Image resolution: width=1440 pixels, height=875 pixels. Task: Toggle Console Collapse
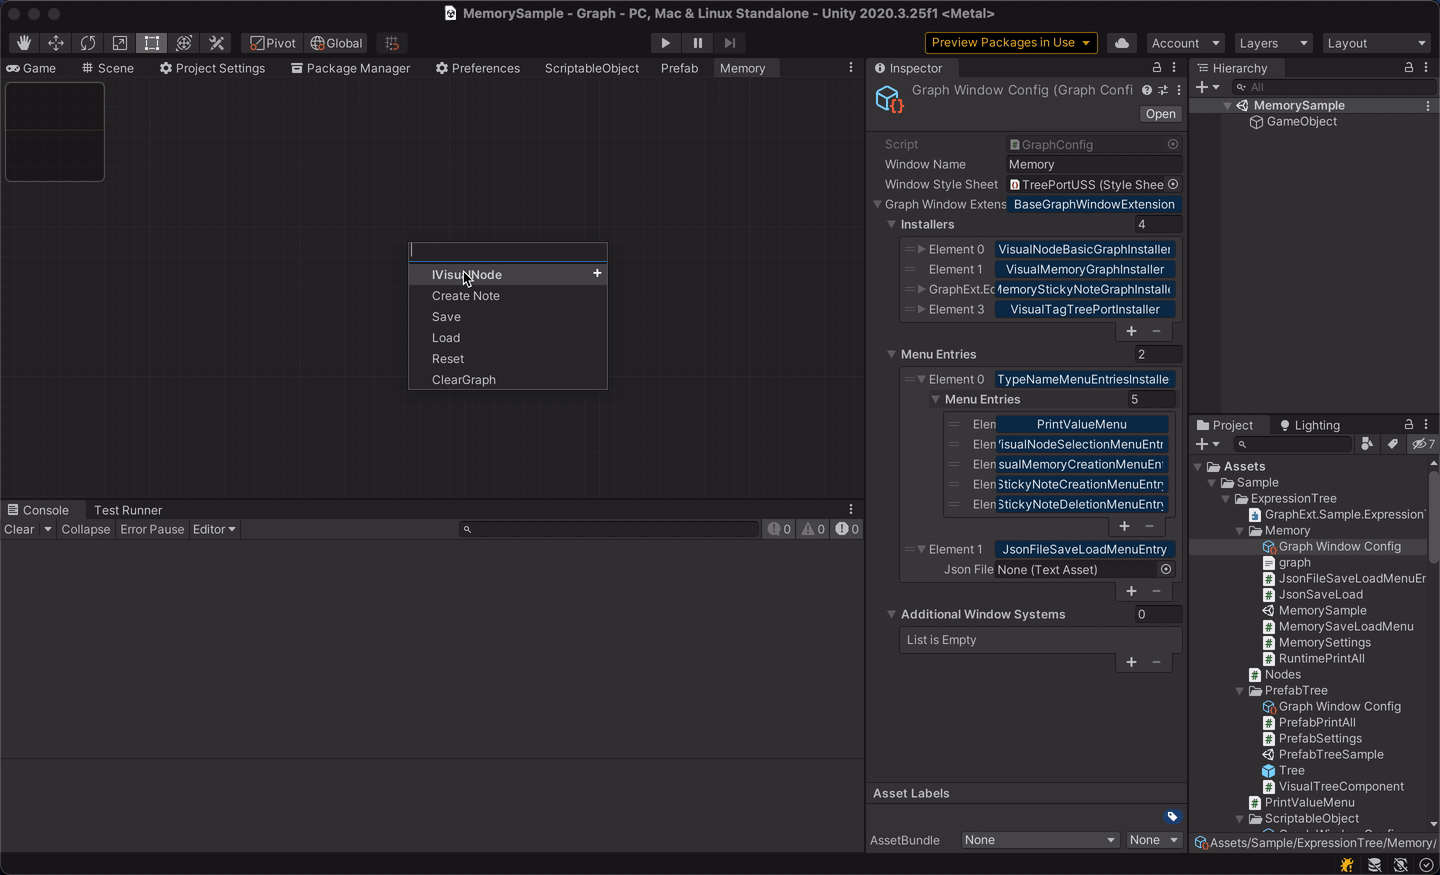[86, 529]
